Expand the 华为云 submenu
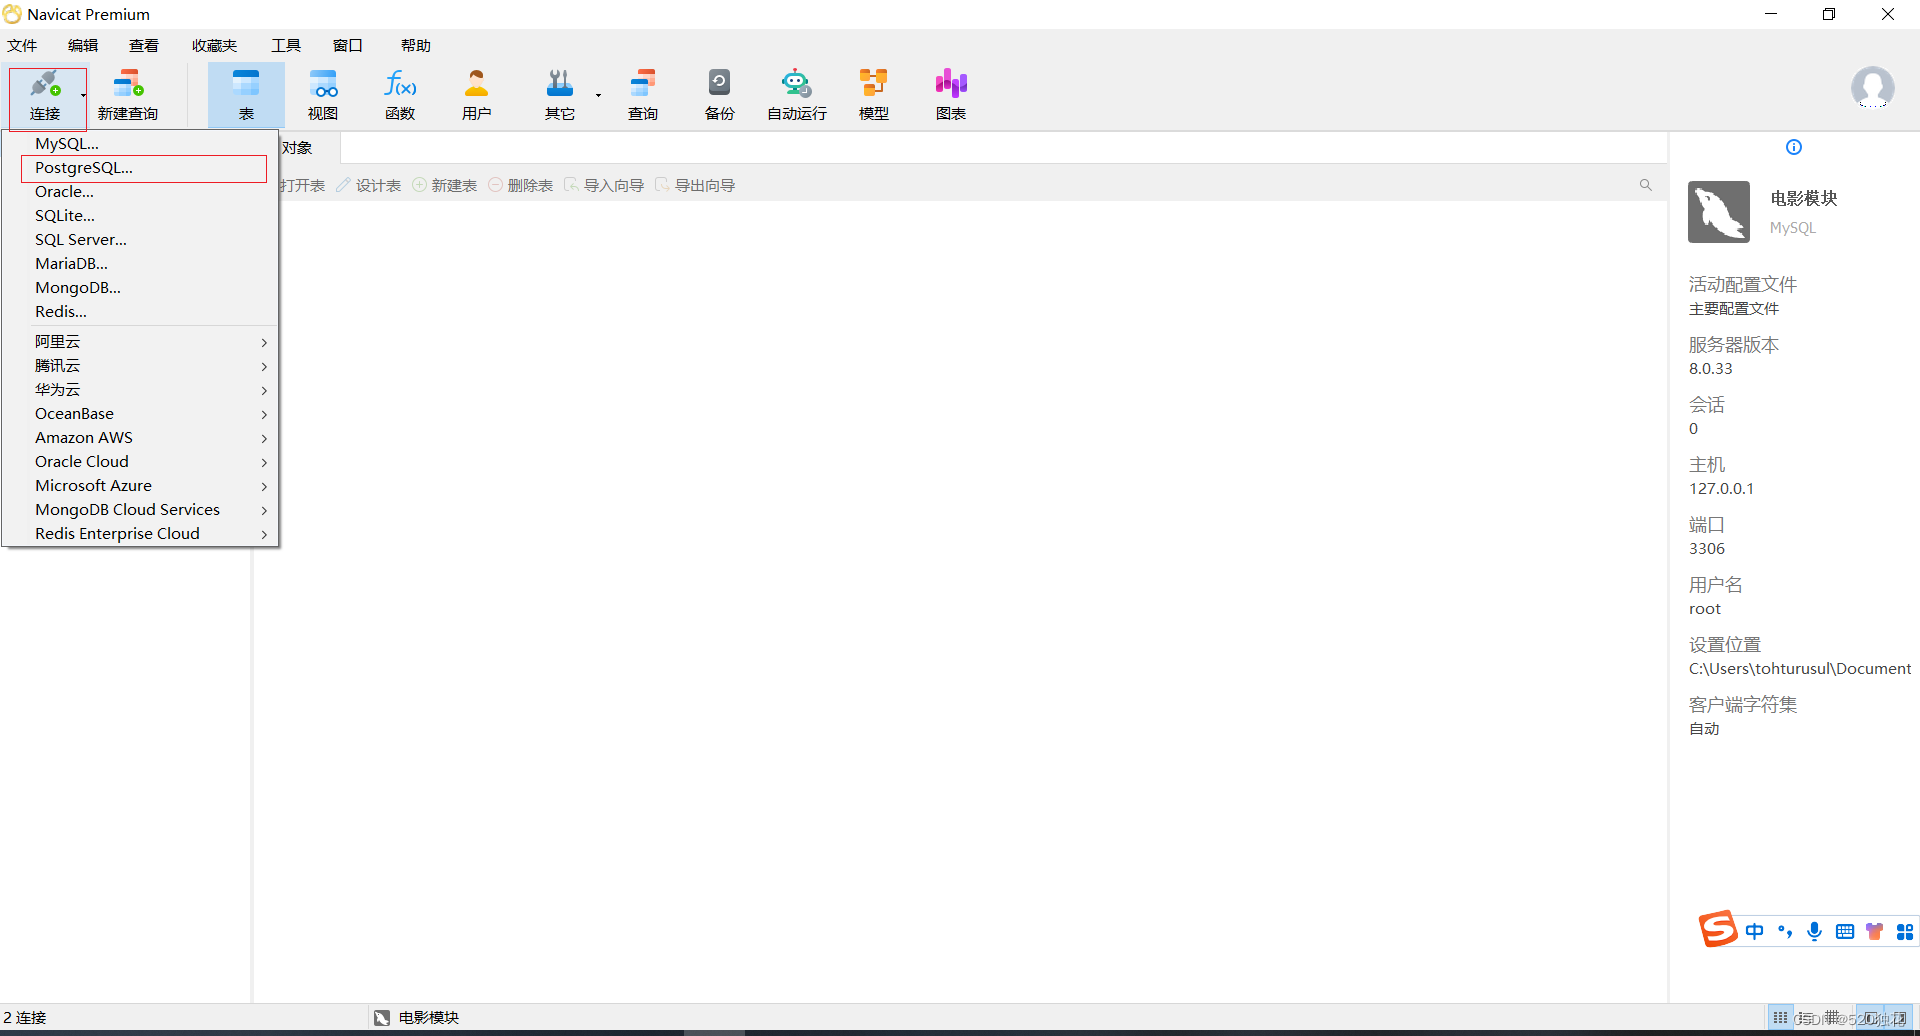 [140, 390]
